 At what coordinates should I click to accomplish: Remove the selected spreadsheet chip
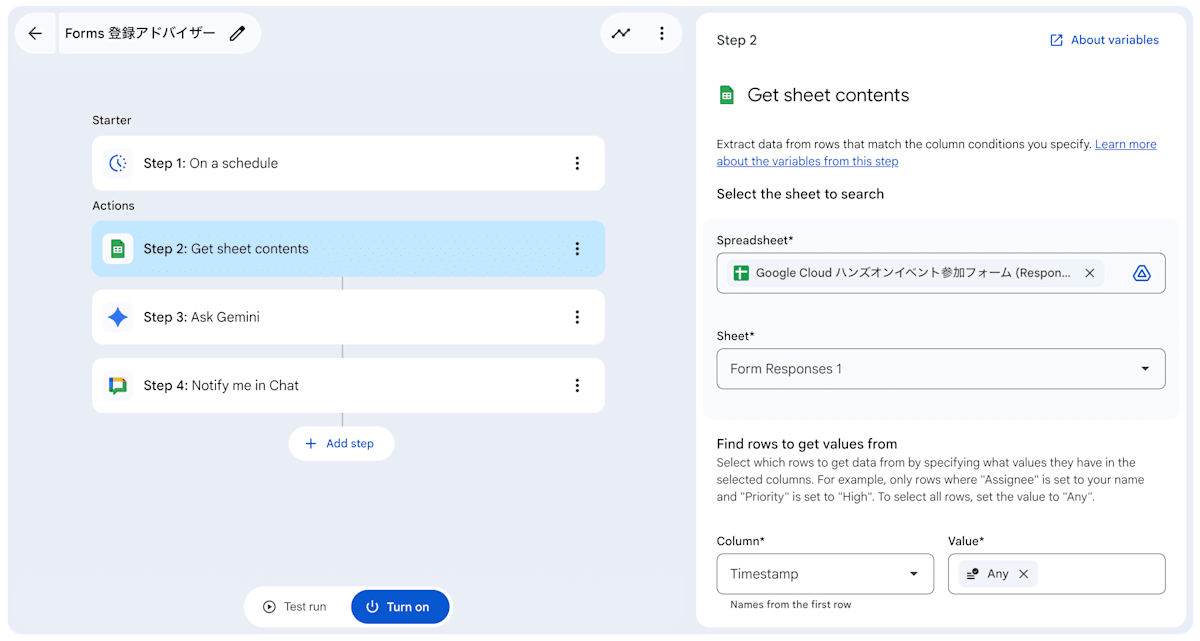[1090, 273]
